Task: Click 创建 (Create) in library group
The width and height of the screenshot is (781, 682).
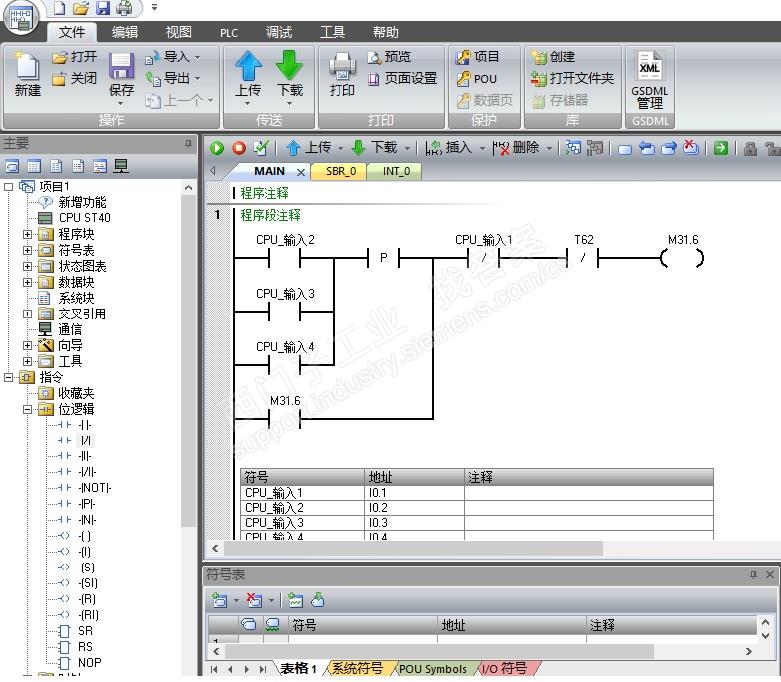Action: (552, 57)
